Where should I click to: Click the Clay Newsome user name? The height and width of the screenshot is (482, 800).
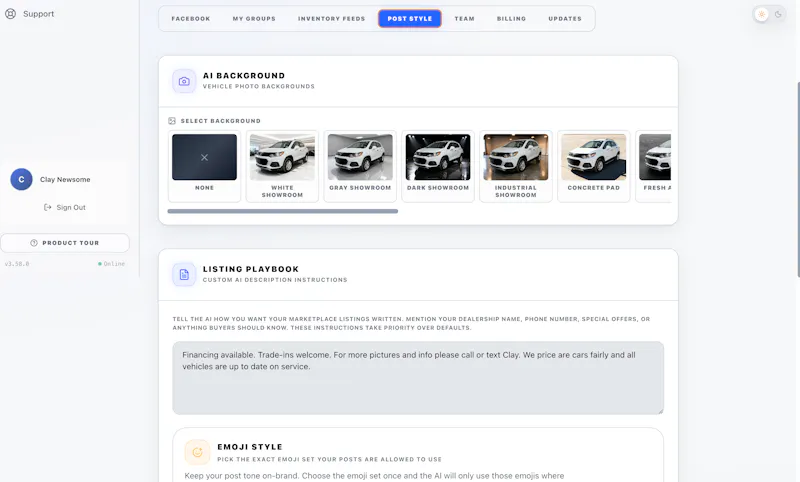click(65, 180)
